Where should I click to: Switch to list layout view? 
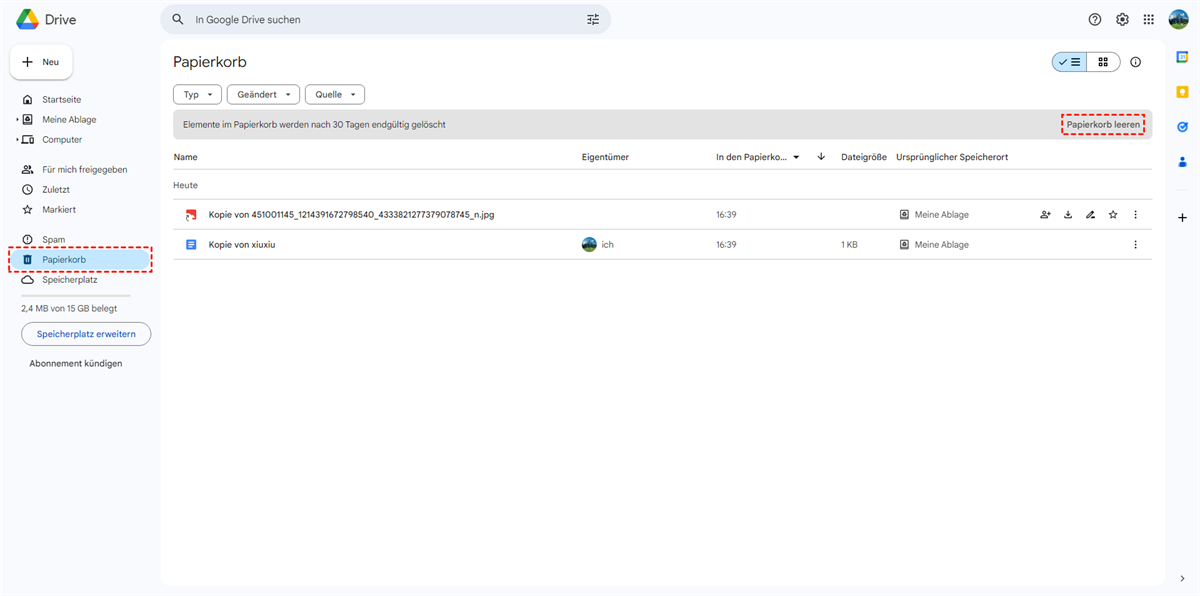[x=1069, y=62]
